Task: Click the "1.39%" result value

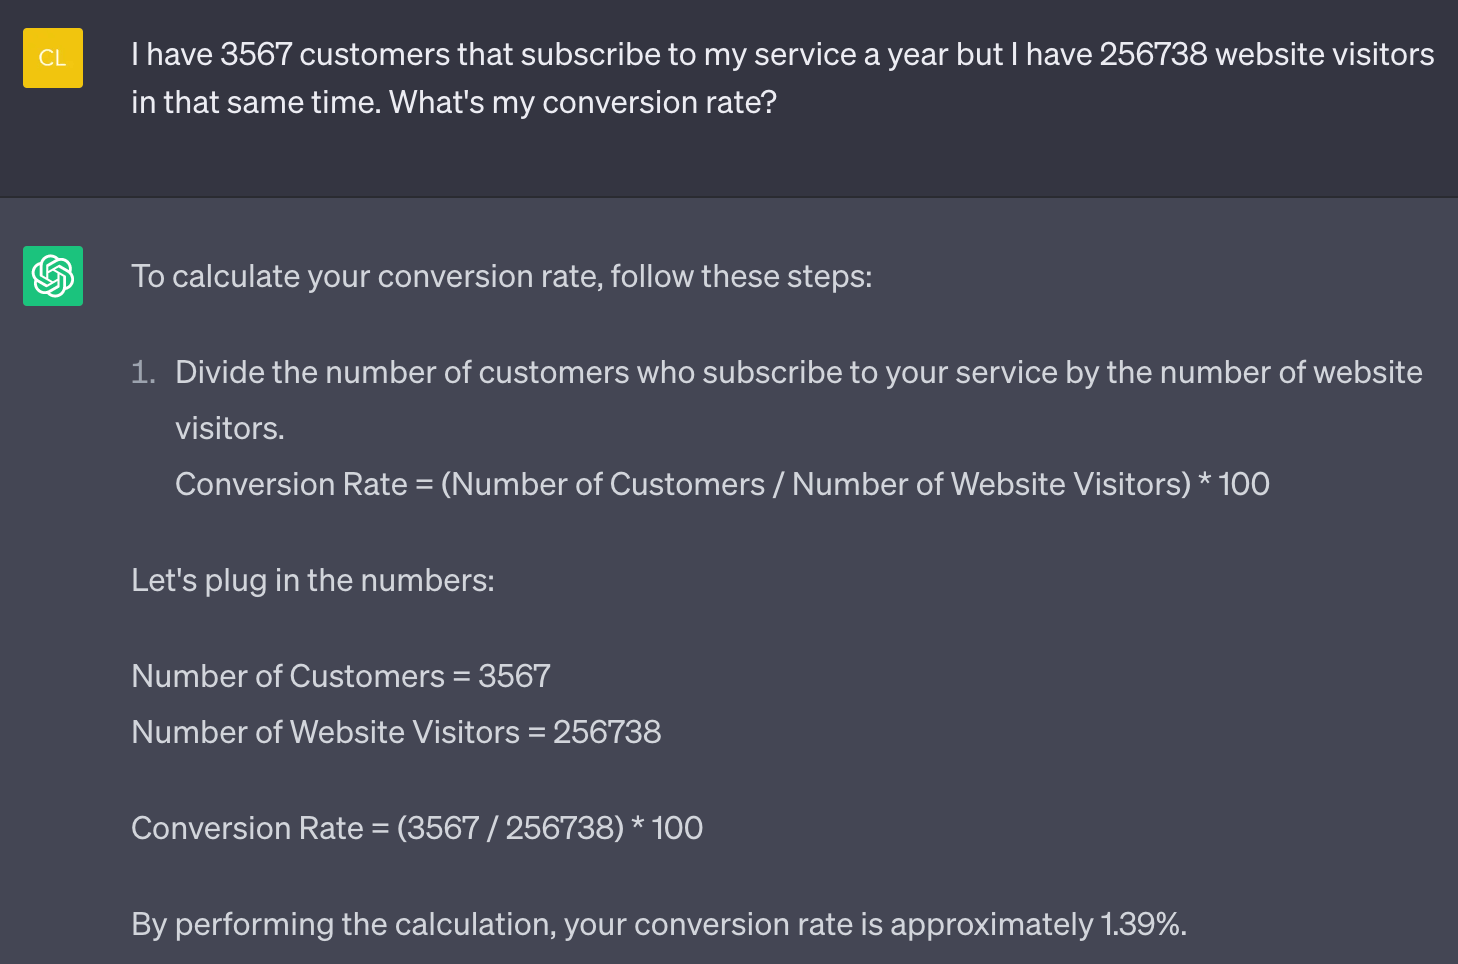Action: click(1140, 924)
